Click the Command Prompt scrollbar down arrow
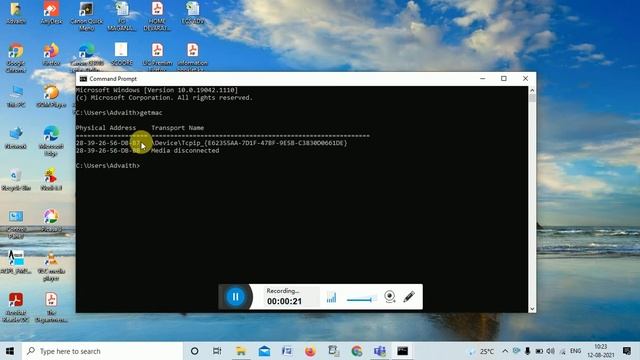The width and height of the screenshot is (640, 360). point(532,309)
